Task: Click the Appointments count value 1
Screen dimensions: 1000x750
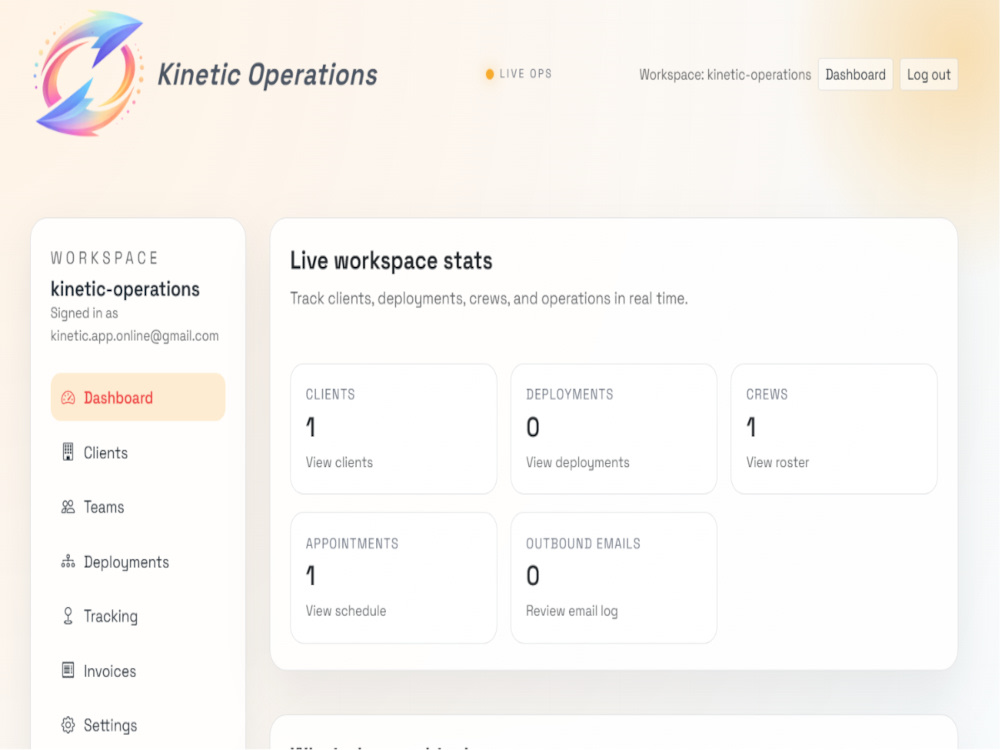Action: point(311,575)
